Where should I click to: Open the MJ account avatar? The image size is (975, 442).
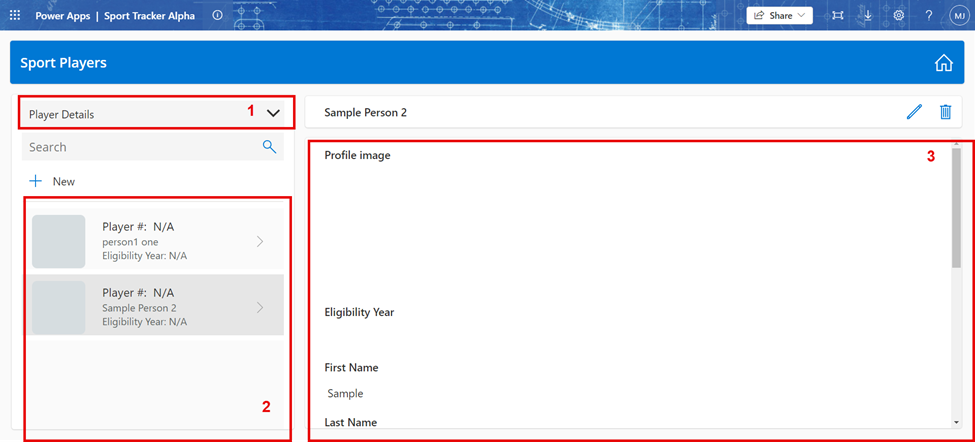958,16
